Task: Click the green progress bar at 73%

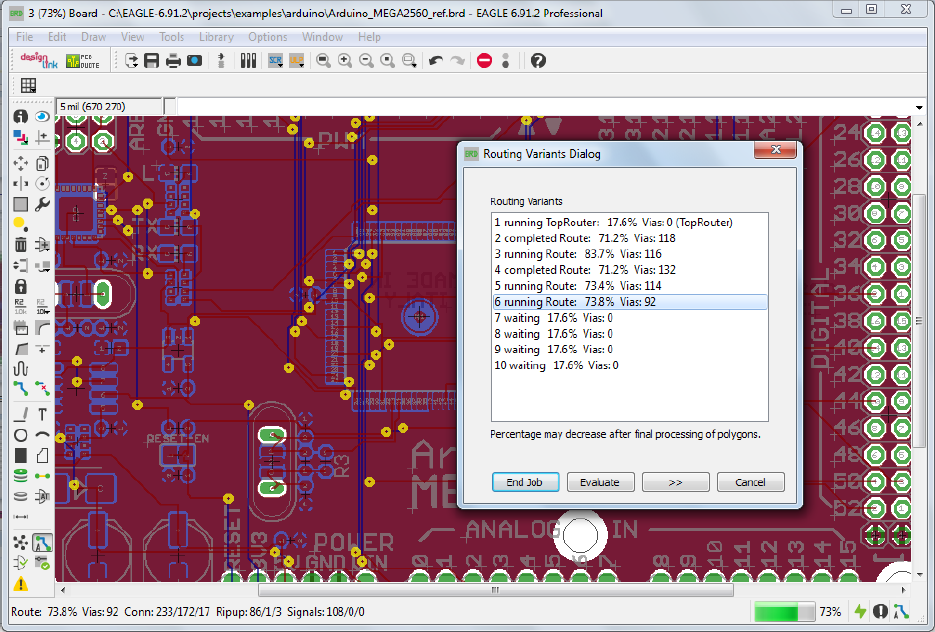Action: (784, 612)
